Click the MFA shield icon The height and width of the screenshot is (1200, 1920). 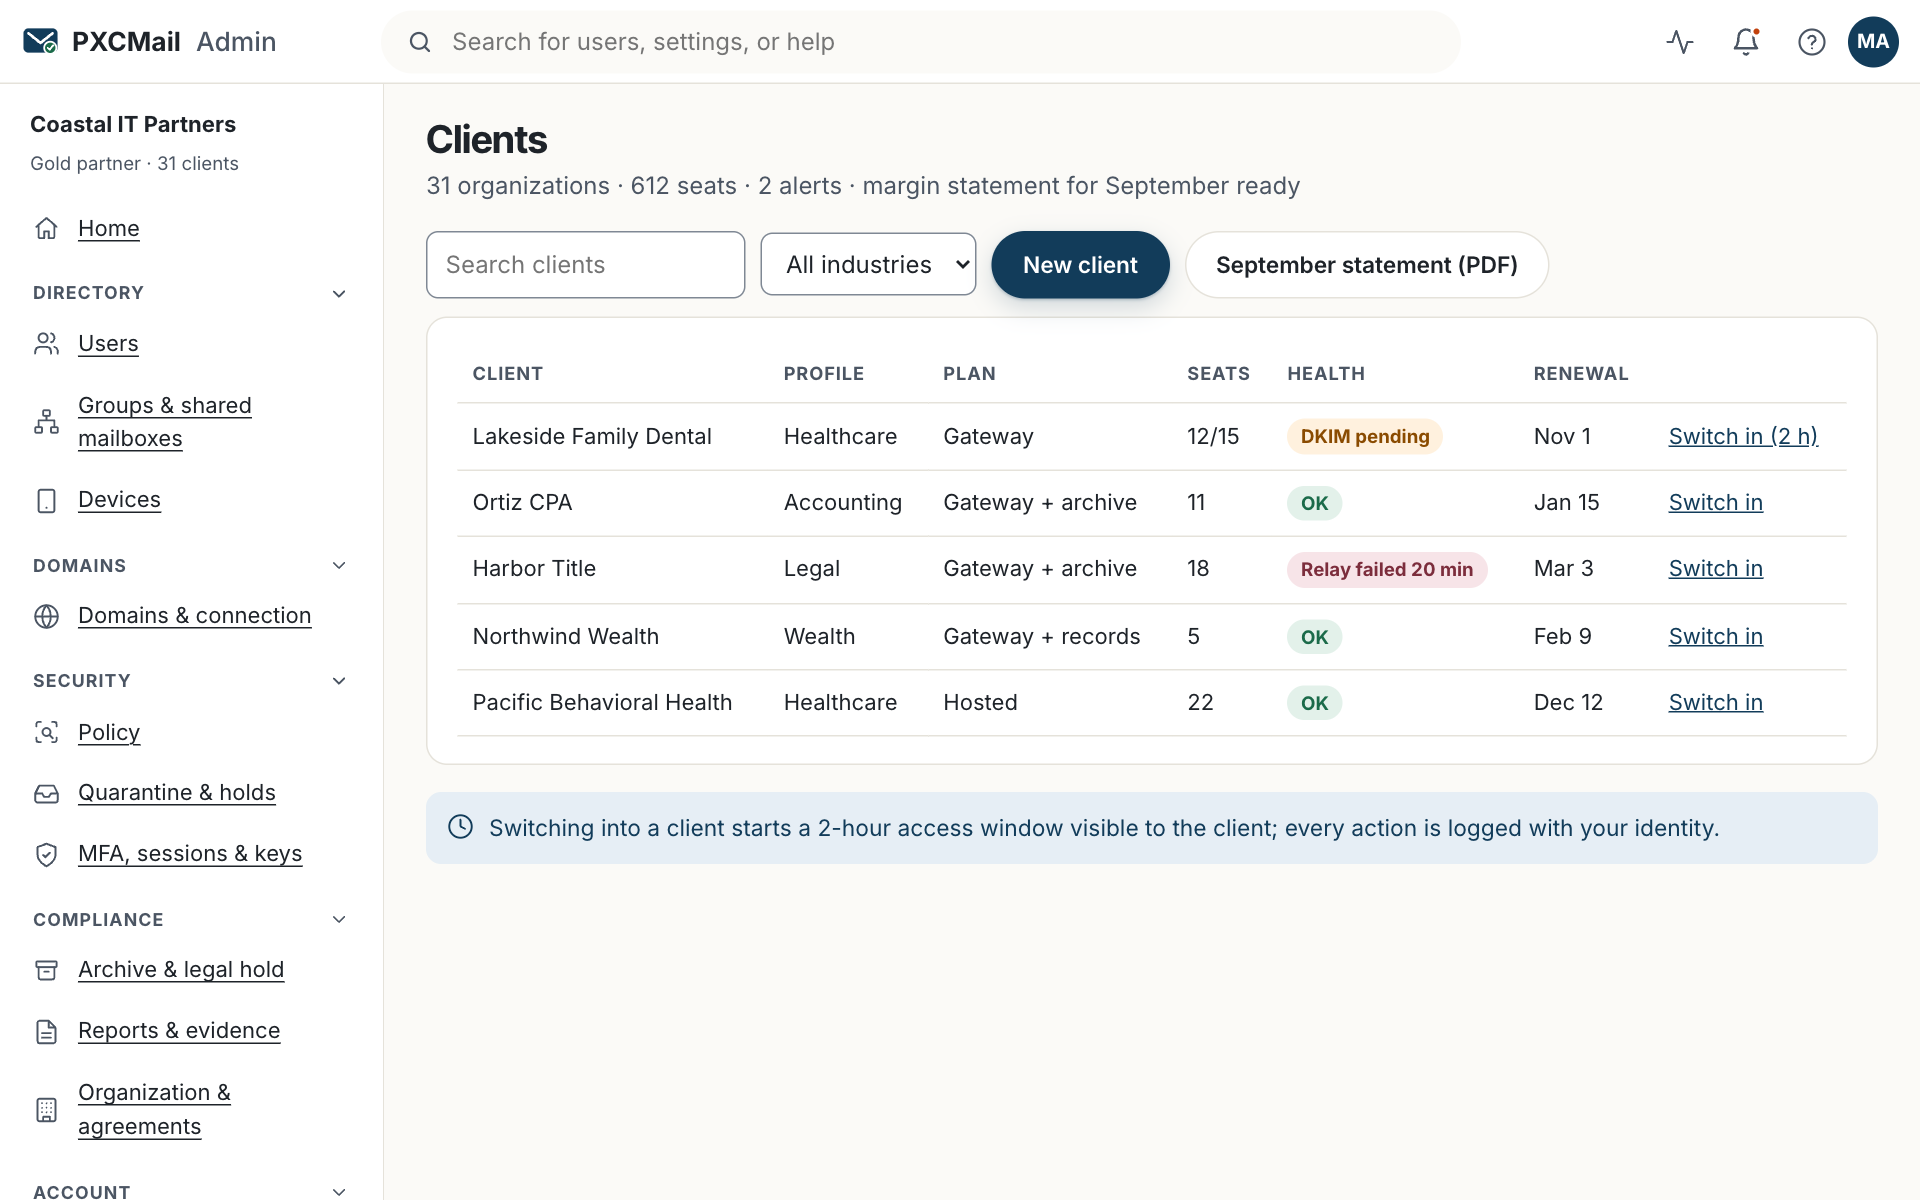point(46,854)
